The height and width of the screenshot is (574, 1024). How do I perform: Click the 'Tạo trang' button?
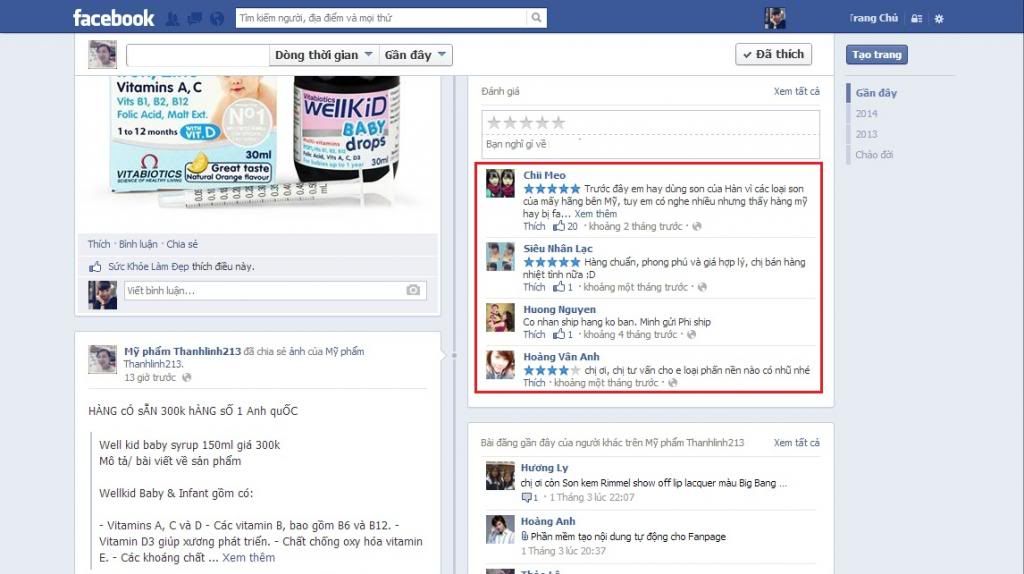pos(876,55)
